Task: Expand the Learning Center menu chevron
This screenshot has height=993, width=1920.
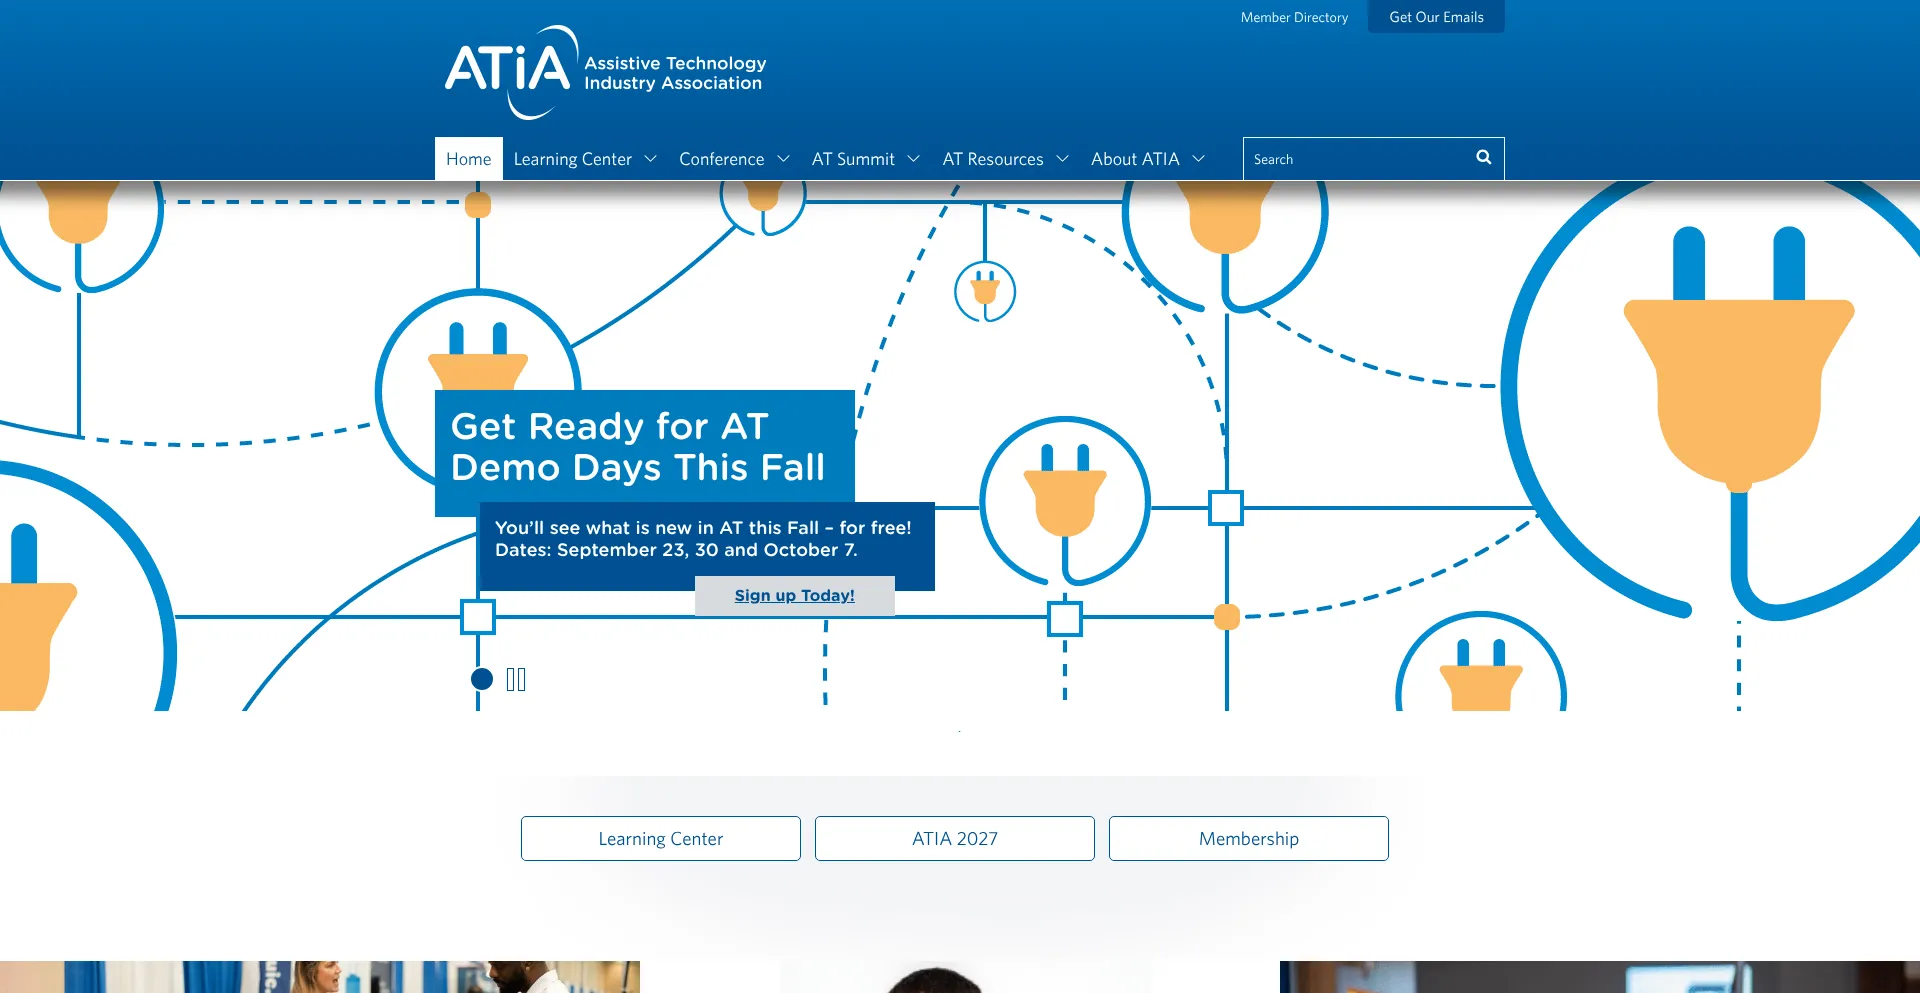Action: [x=651, y=159]
